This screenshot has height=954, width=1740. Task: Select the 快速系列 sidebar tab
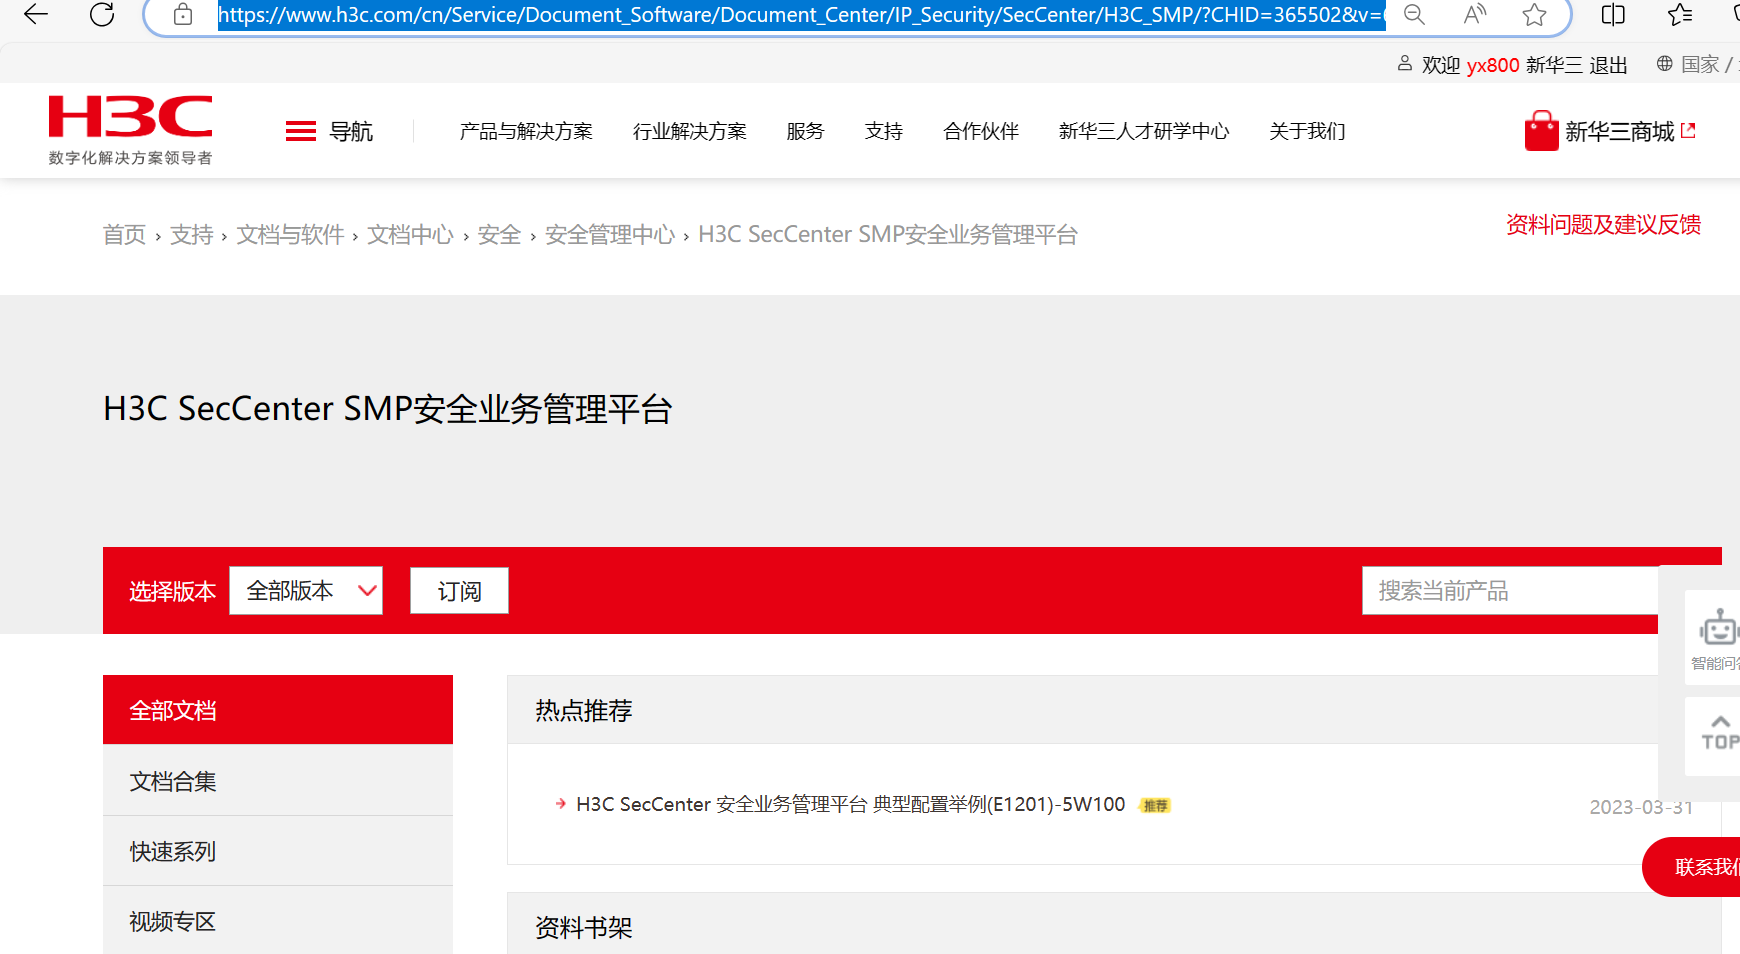click(x=278, y=851)
